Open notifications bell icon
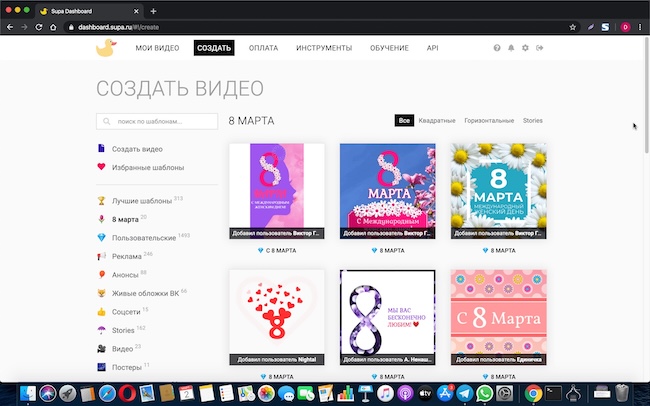This screenshot has height=406, width=650. pos(511,48)
